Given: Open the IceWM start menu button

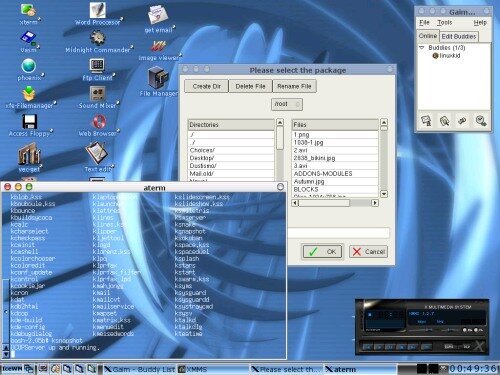Looking at the screenshot, I should coord(13,369).
